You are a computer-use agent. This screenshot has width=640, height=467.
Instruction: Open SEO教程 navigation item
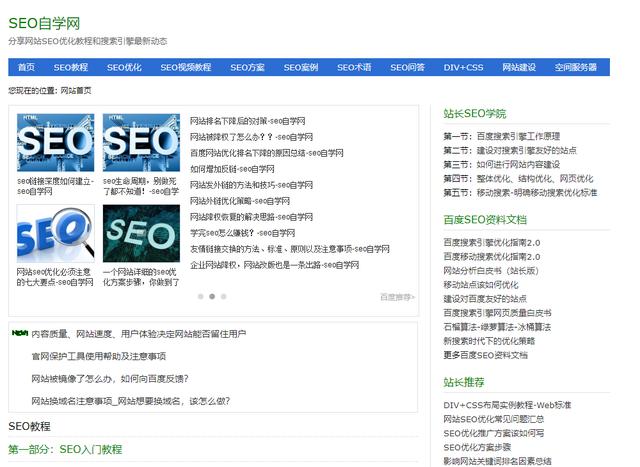(71, 67)
